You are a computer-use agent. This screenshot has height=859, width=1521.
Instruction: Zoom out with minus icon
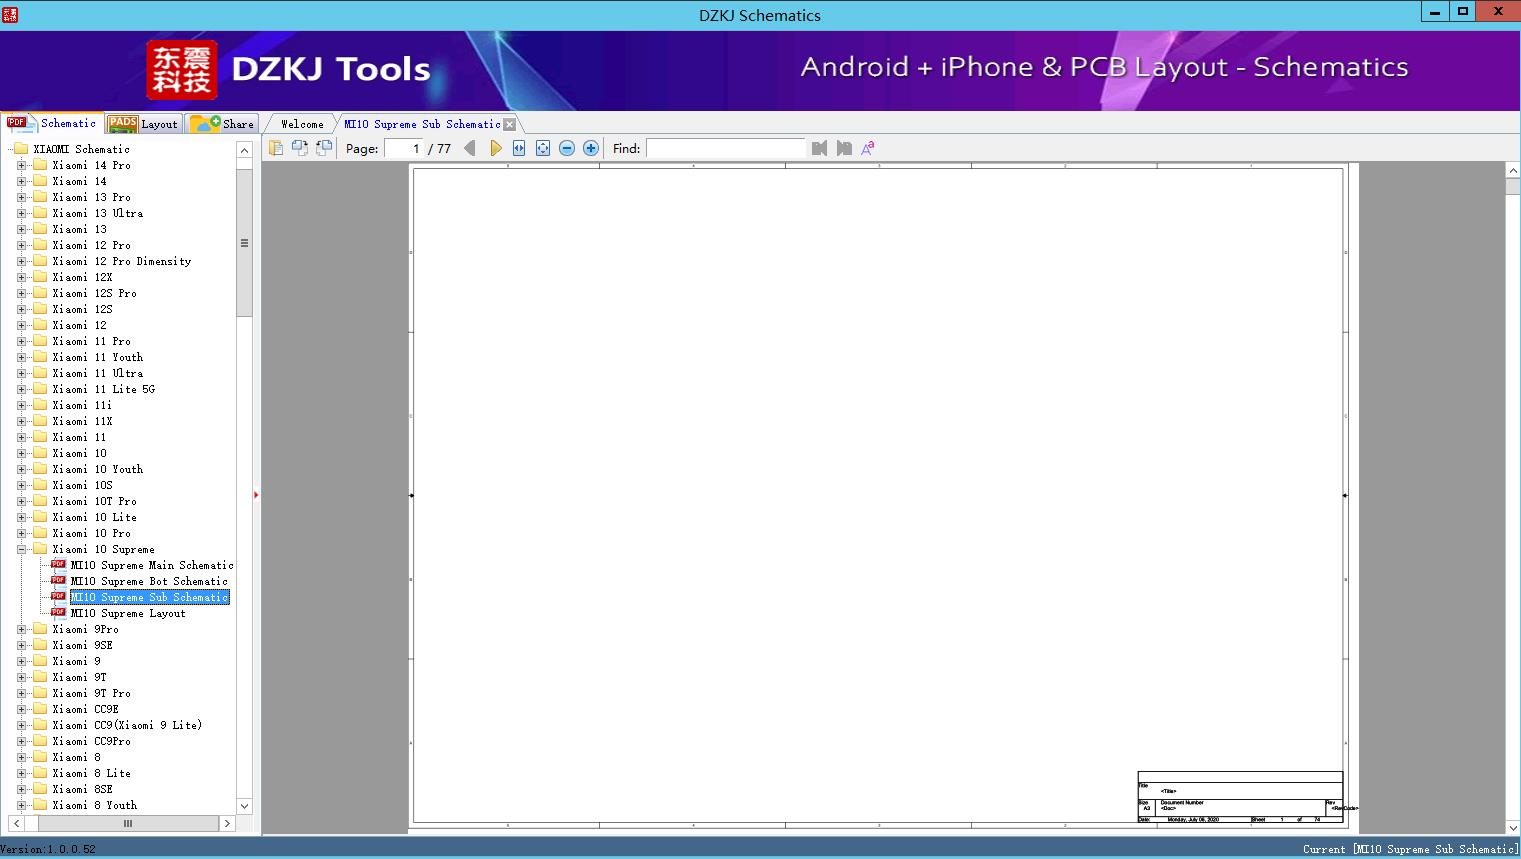[567, 148]
